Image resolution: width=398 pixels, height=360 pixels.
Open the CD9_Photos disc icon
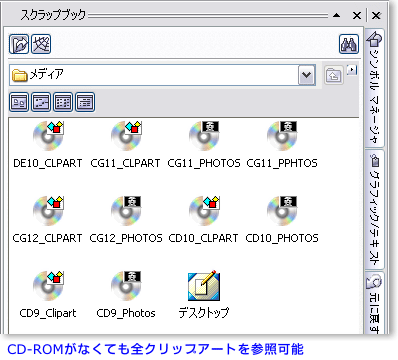126,286
